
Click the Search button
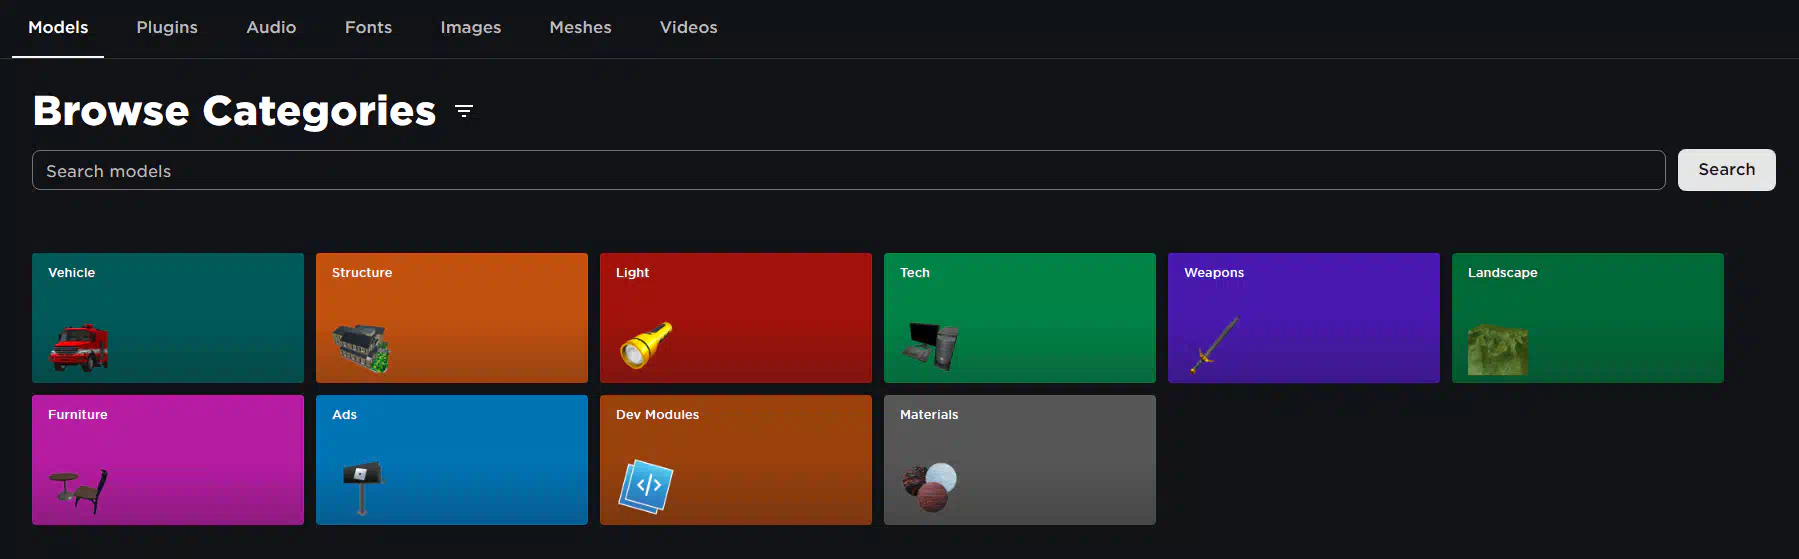[1726, 170]
